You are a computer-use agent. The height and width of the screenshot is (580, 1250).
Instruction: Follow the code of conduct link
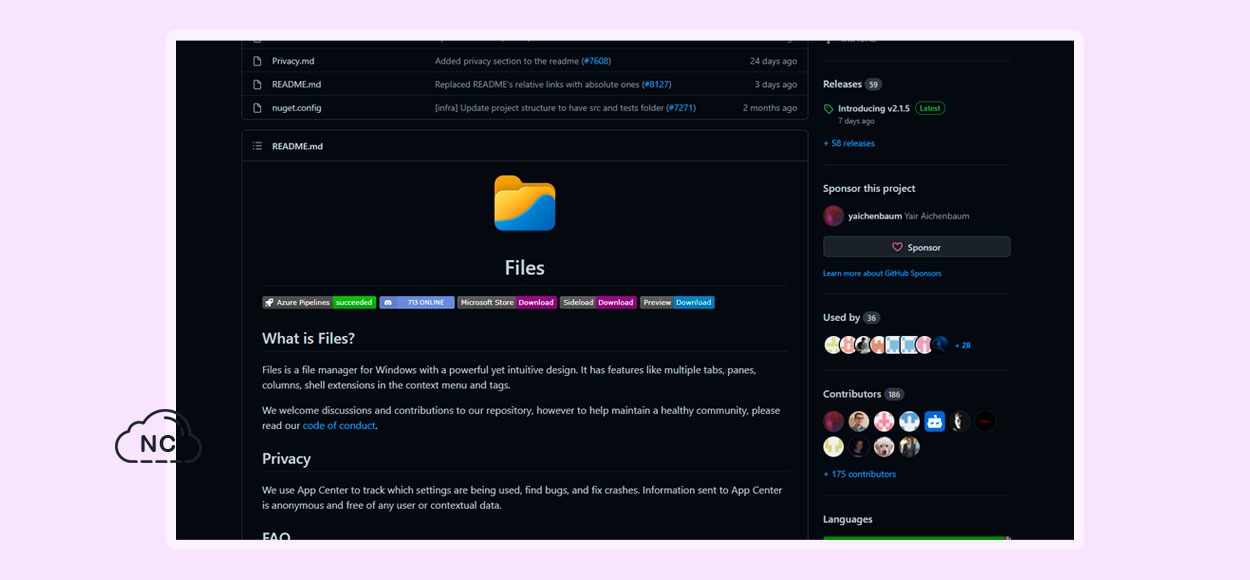(339, 426)
